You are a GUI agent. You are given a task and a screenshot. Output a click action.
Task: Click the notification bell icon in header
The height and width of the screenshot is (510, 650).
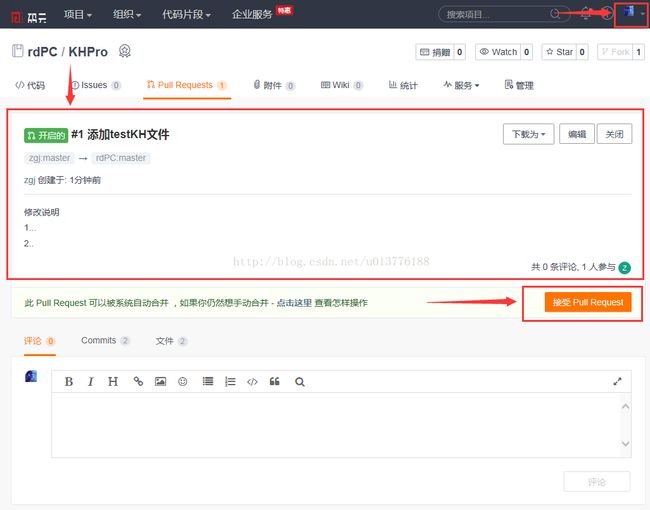(586, 14)
